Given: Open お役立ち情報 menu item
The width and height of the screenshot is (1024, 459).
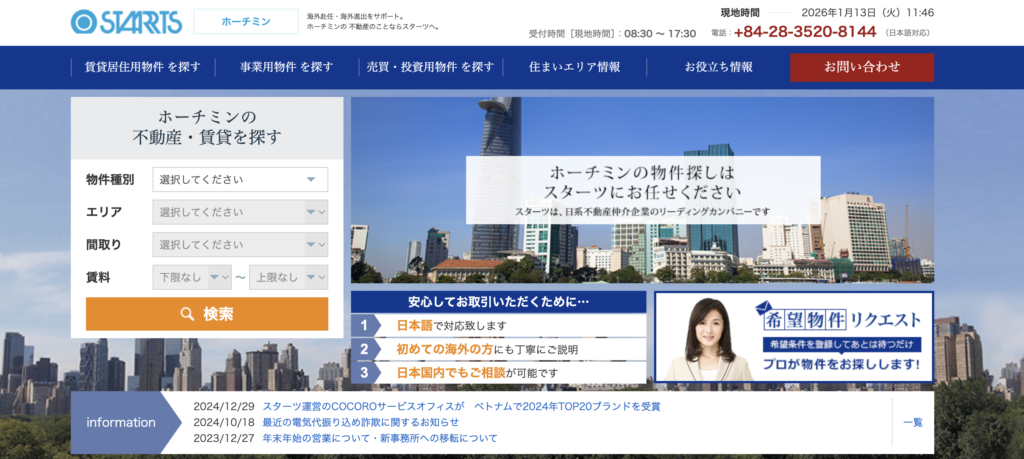Looking at the screenshot, I should pos(718,67).
